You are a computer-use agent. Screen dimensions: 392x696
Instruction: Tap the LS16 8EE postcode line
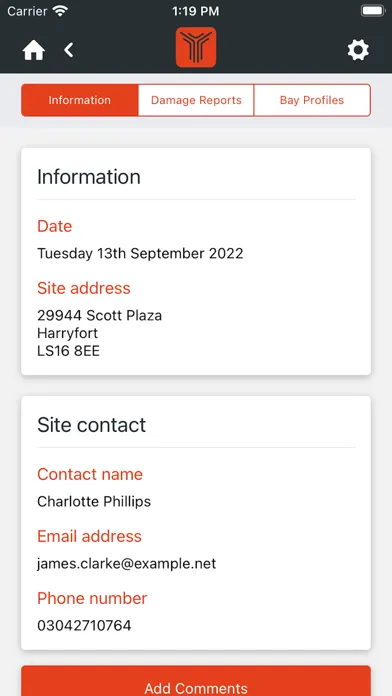(68, 351)
